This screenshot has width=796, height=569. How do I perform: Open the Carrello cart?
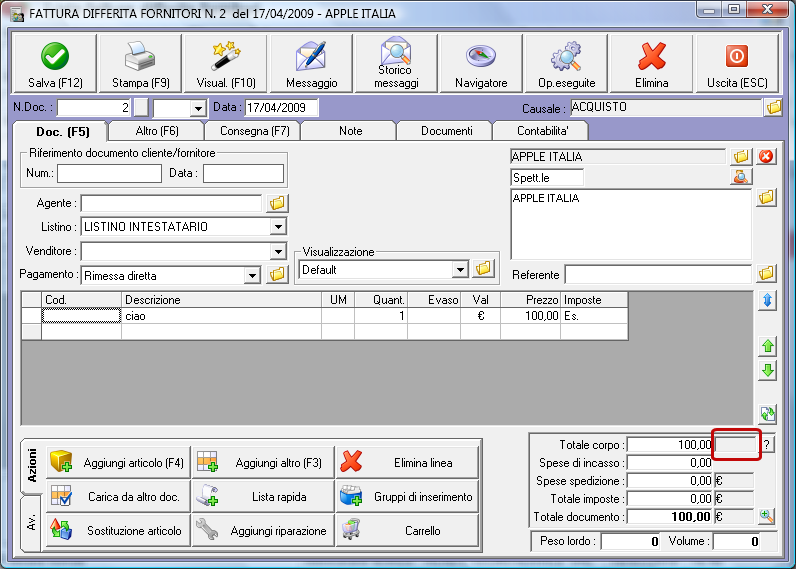pyautogui.click(x=408, y=530)
